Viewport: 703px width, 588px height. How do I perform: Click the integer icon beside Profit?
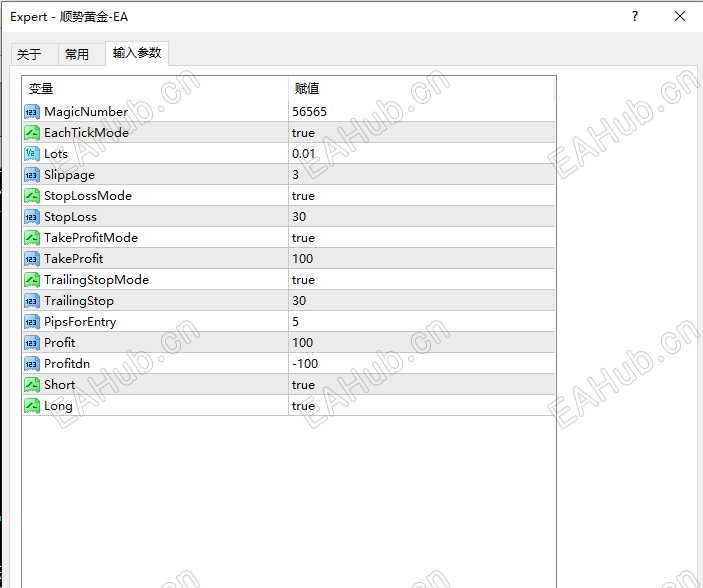click(32, 343)
